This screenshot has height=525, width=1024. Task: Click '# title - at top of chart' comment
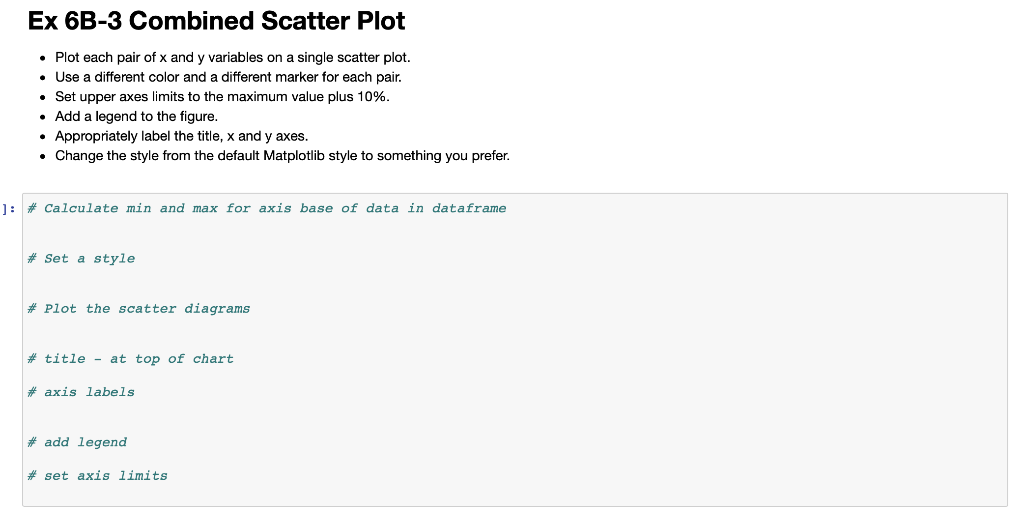[131, 359]
